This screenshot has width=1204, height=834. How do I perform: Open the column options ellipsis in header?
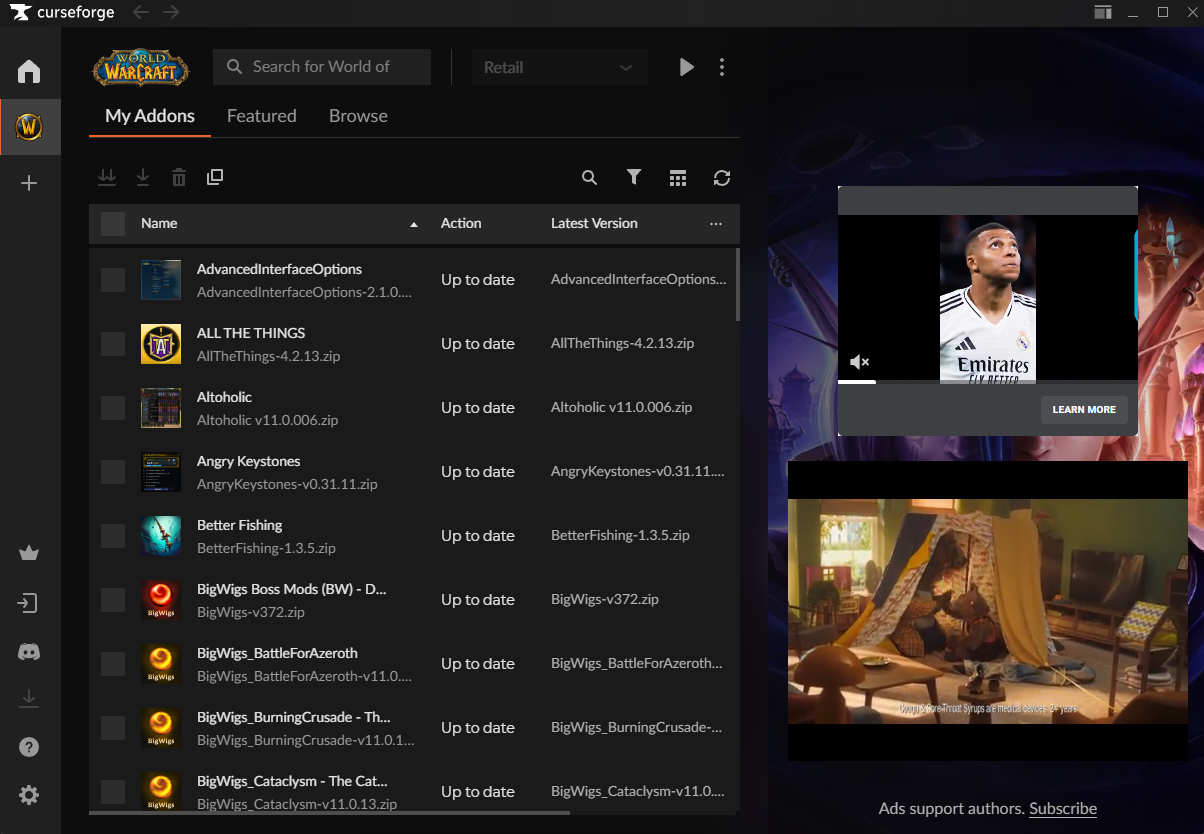716,224
